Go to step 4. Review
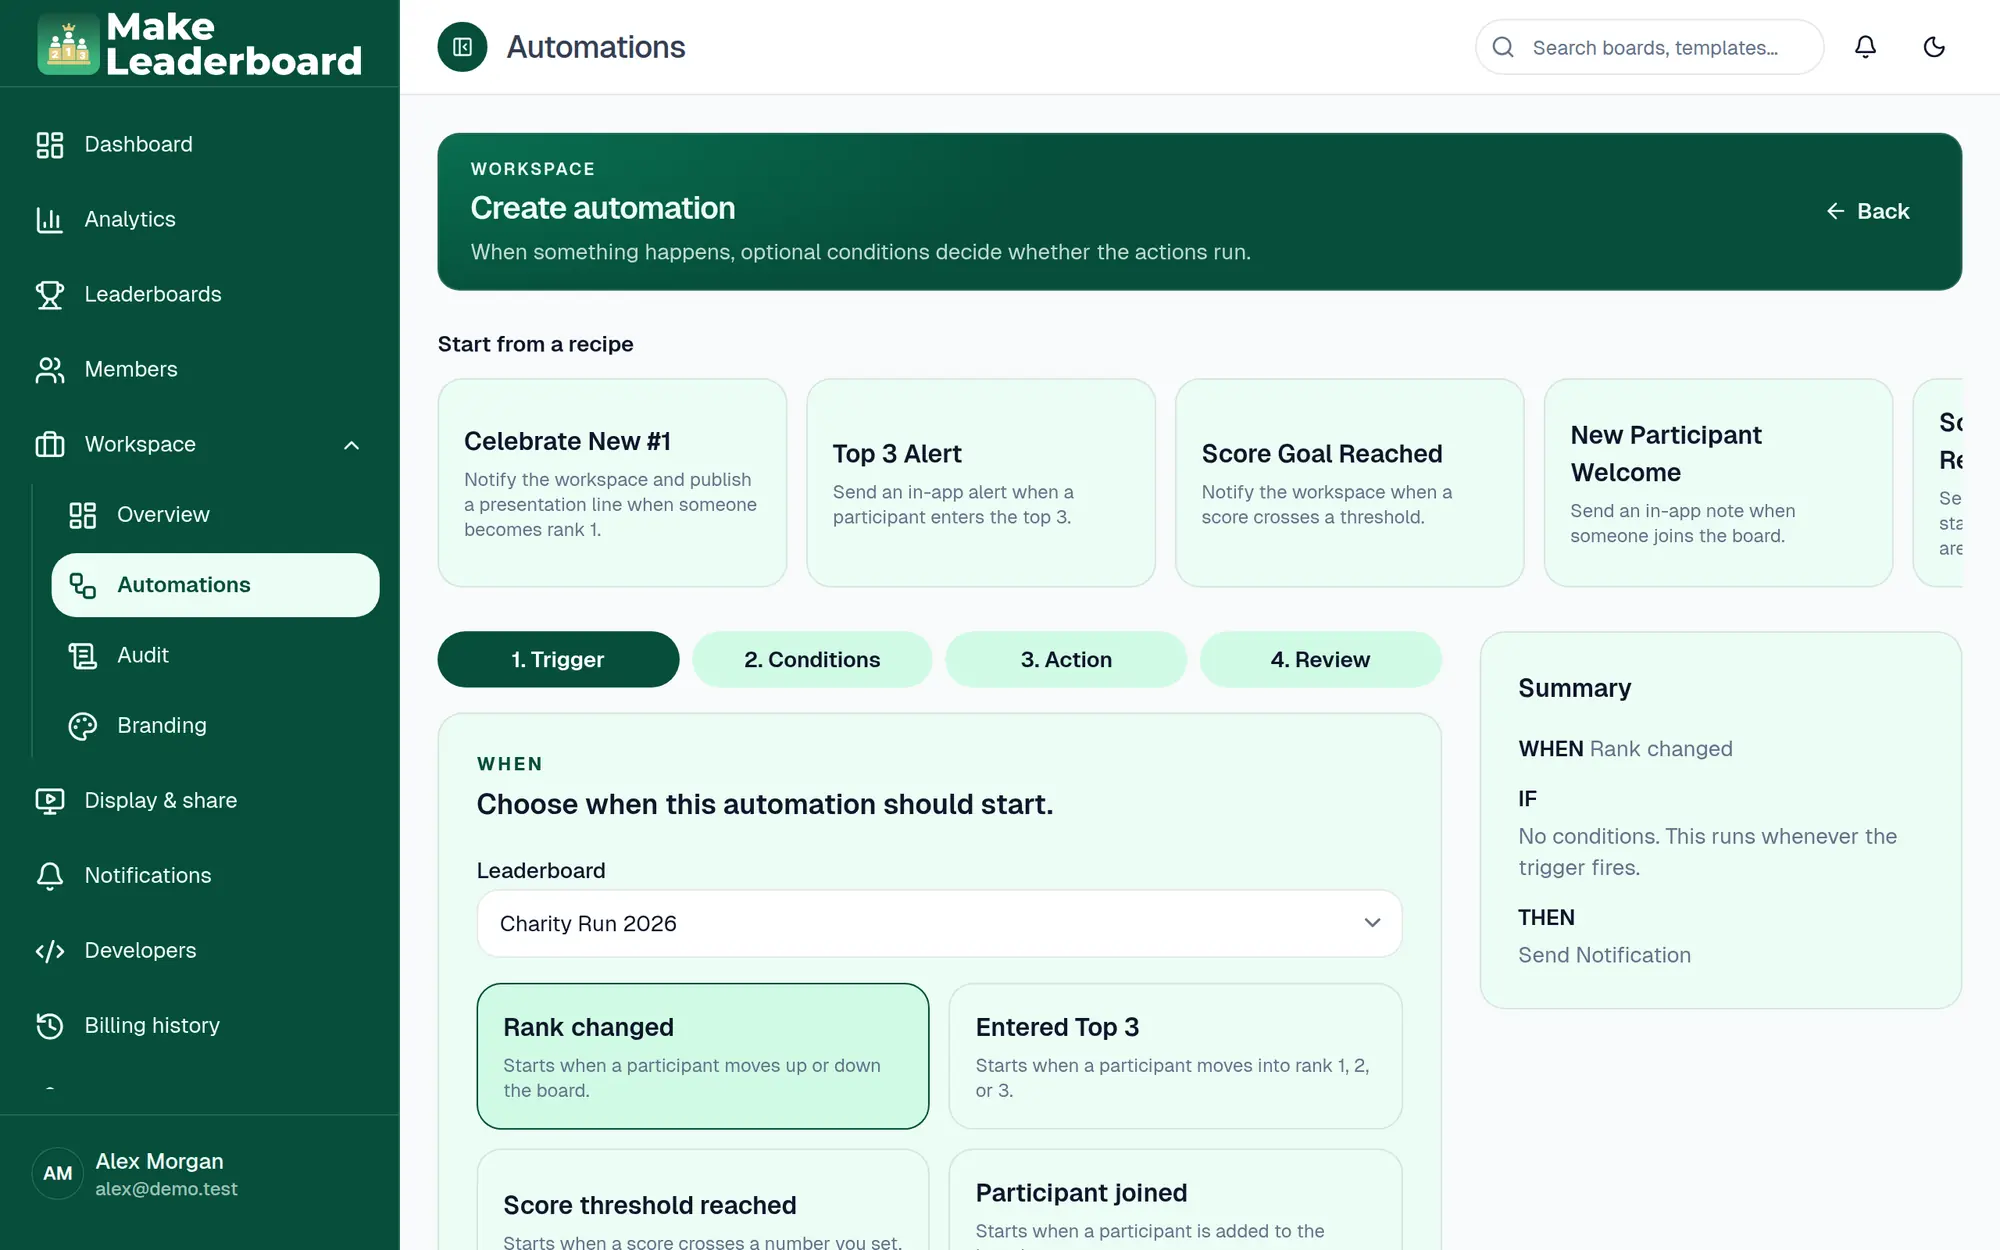 point(1320,659)
